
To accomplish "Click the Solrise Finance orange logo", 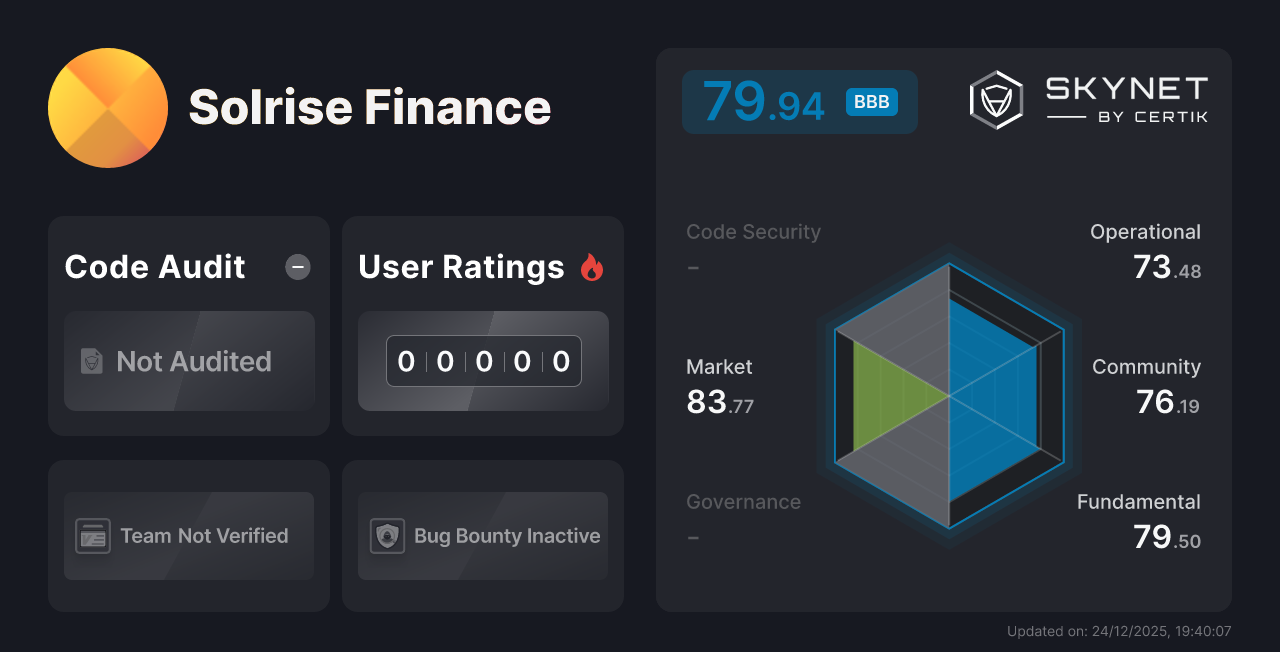I will click(108, 107).
